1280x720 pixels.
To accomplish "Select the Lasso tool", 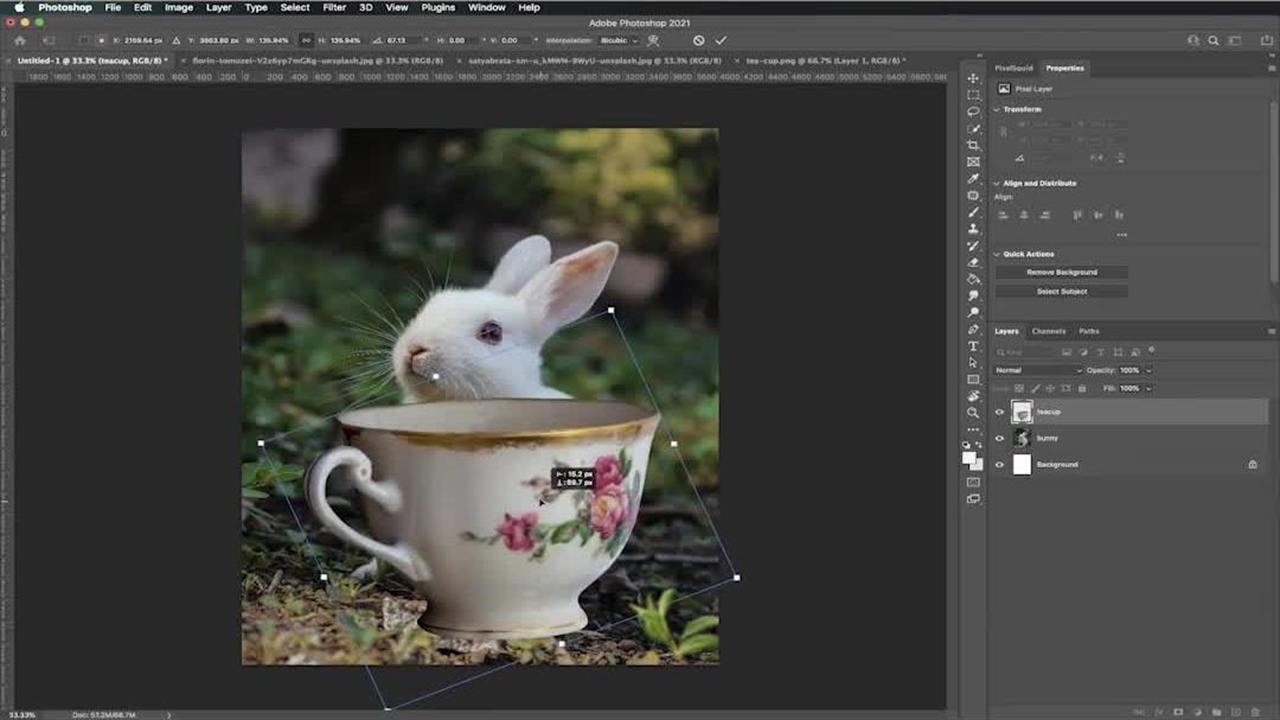I will (x=973, y=112).
